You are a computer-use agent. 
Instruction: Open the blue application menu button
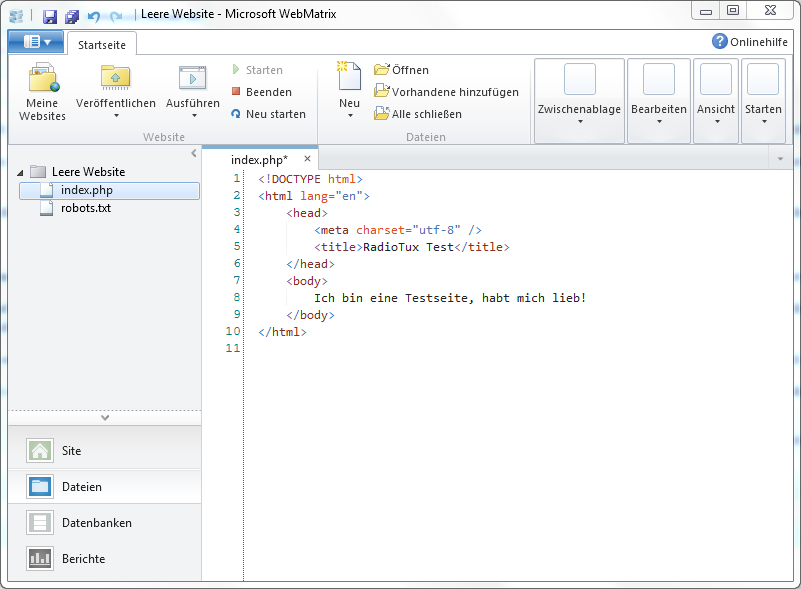point(36,42)
